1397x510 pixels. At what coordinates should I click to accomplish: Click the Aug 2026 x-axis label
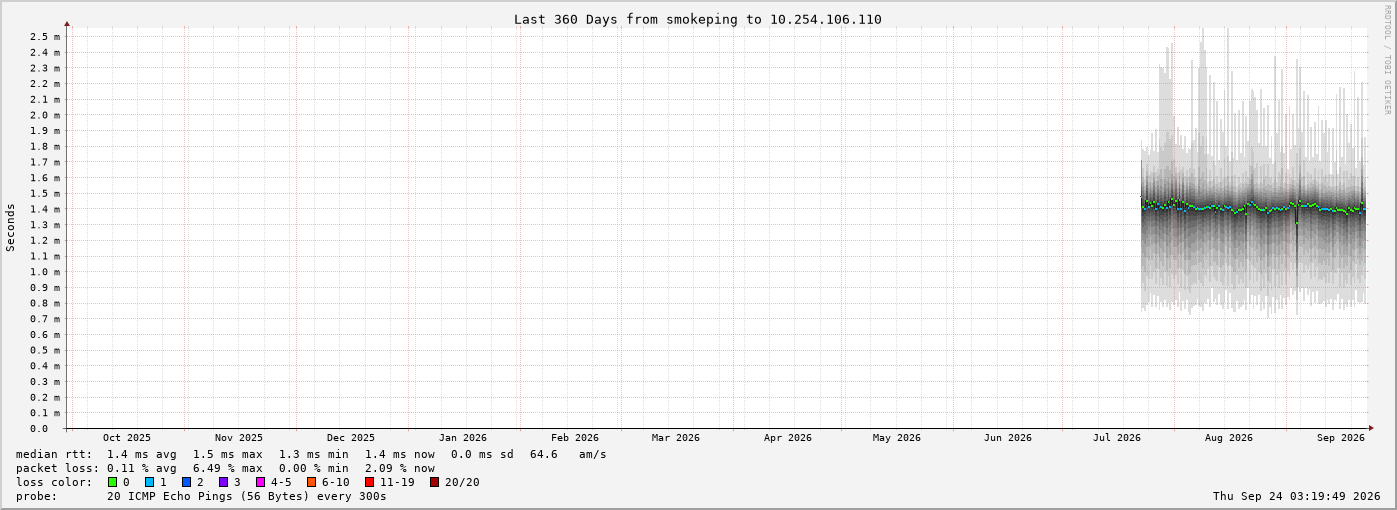(1229, 438)
